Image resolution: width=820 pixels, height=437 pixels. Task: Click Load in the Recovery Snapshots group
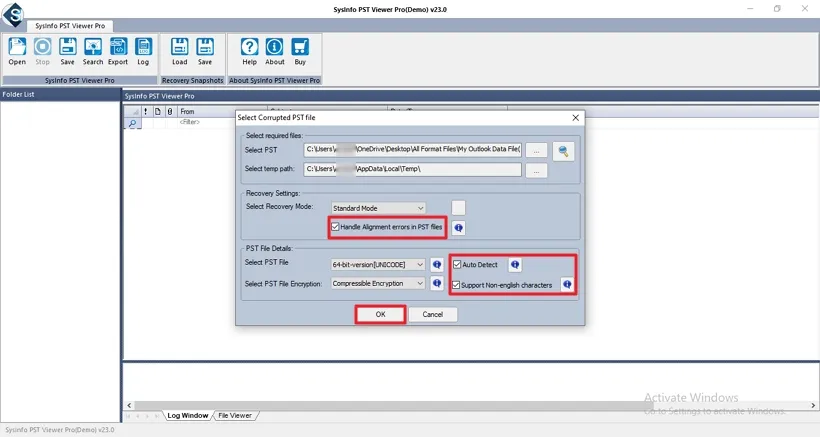point(179,51)
